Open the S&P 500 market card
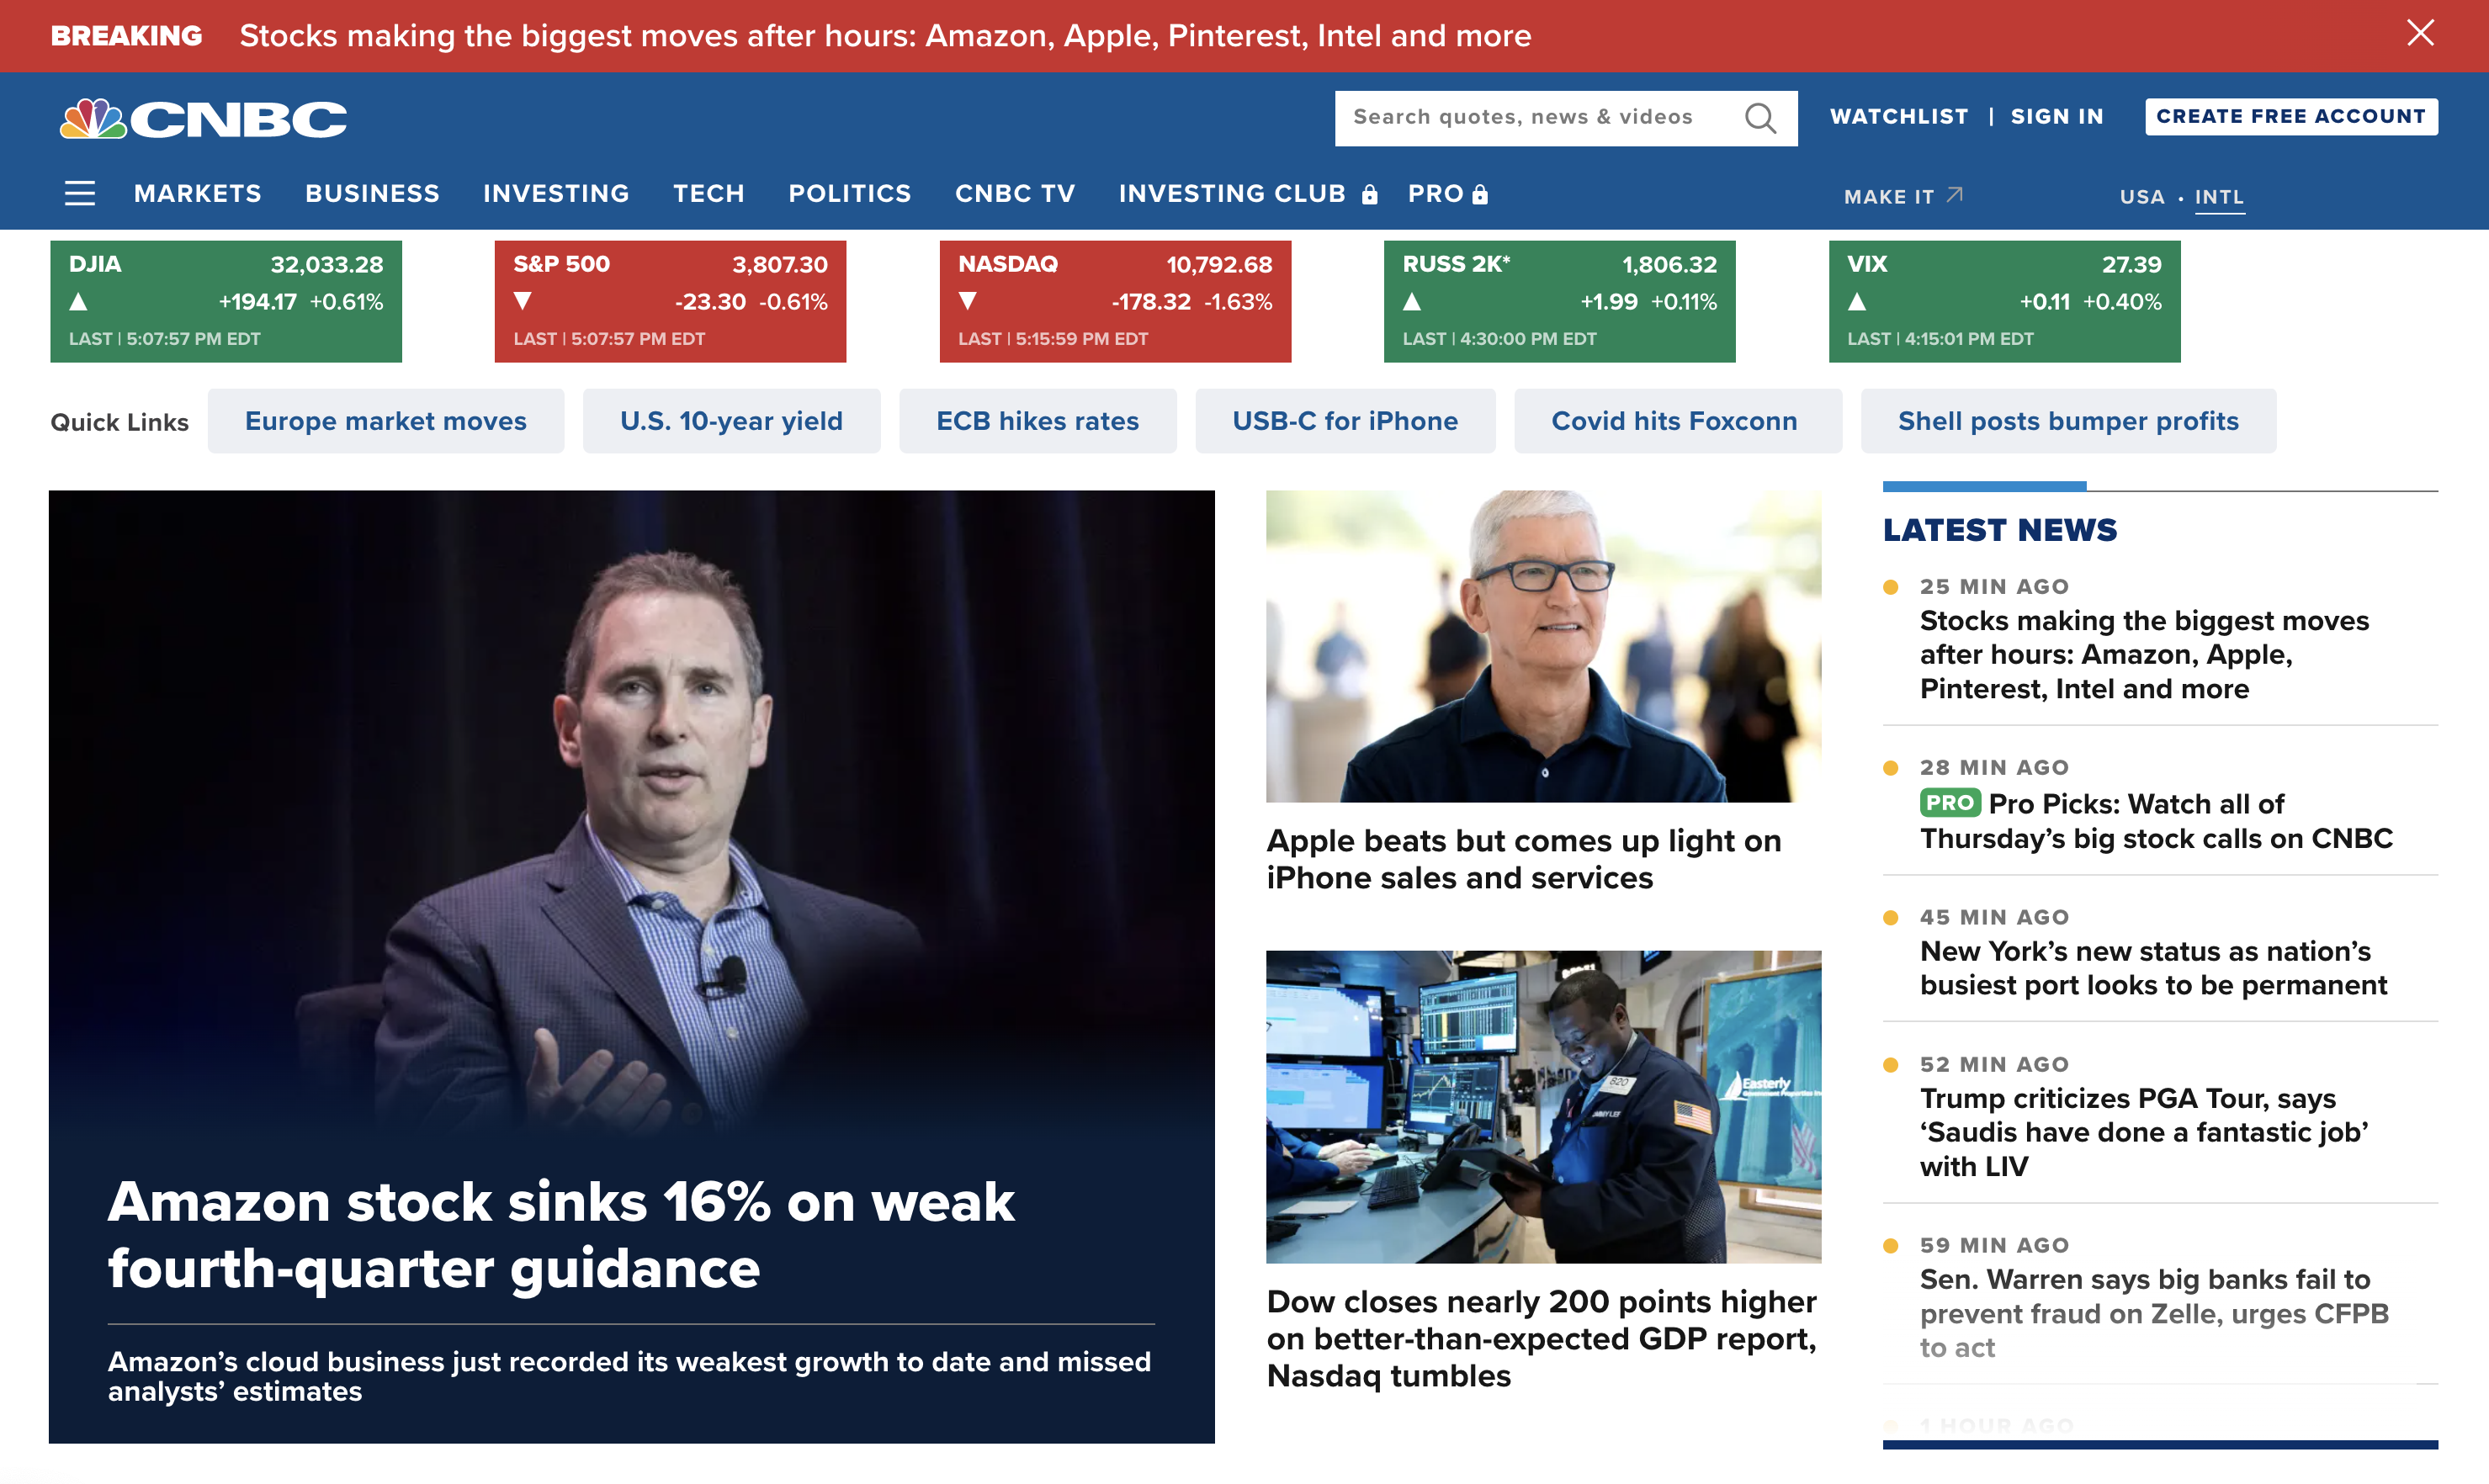Screen dimensions: 2489x1484 click(670, 301)
